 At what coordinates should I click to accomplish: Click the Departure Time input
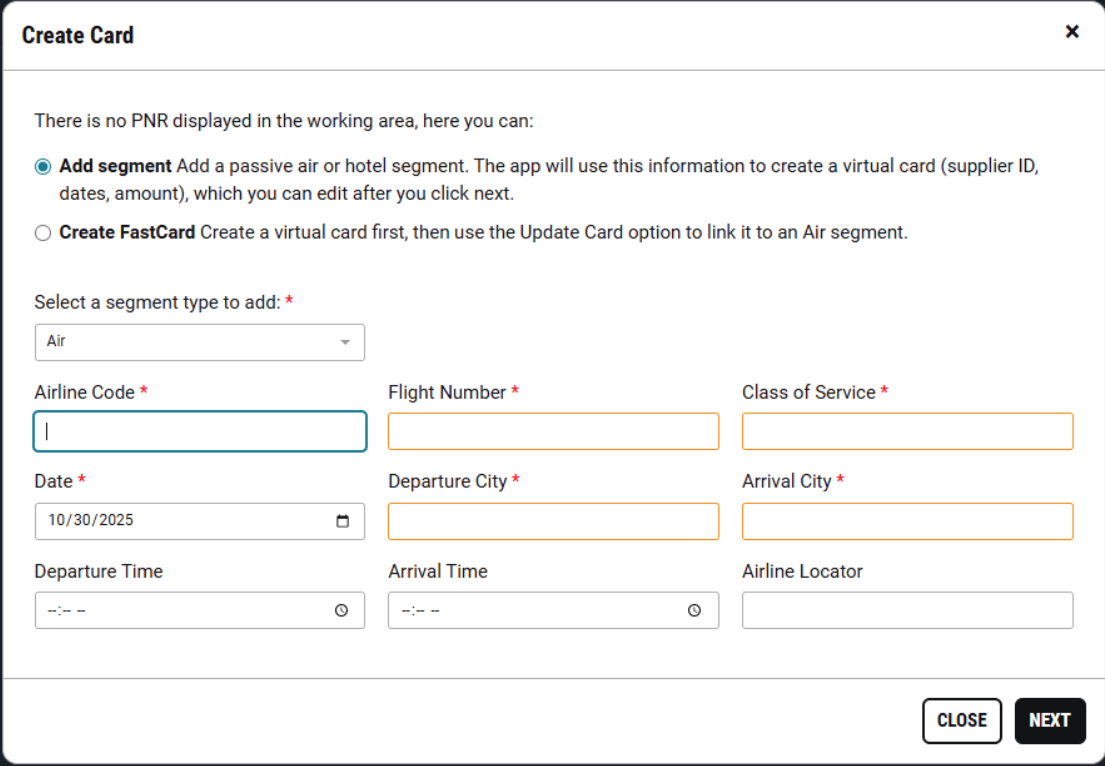(x=199, y=610)
